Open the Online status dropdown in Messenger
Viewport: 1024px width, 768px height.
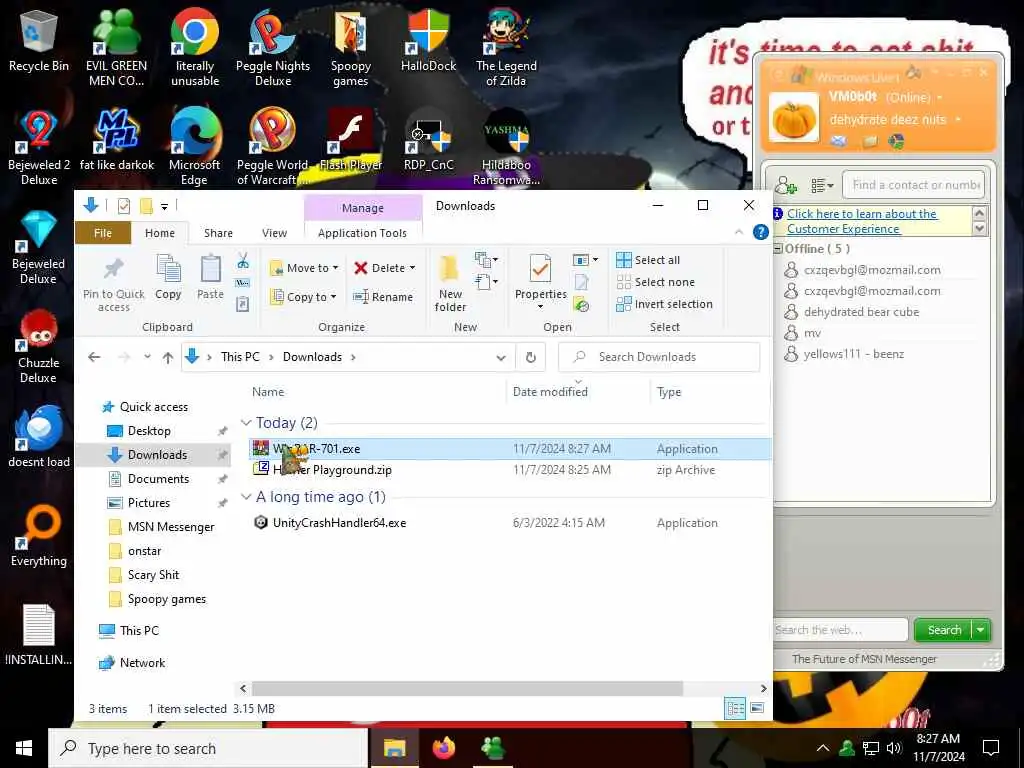(940, 98)
